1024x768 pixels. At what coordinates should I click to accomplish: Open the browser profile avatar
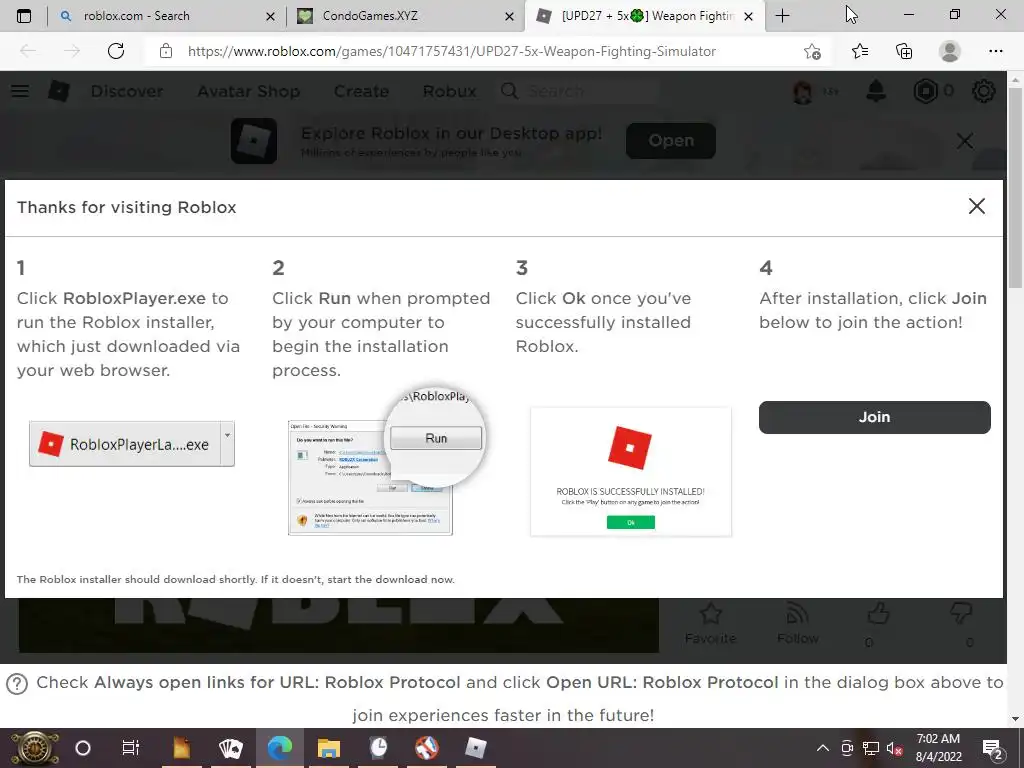tap(950, 51)
